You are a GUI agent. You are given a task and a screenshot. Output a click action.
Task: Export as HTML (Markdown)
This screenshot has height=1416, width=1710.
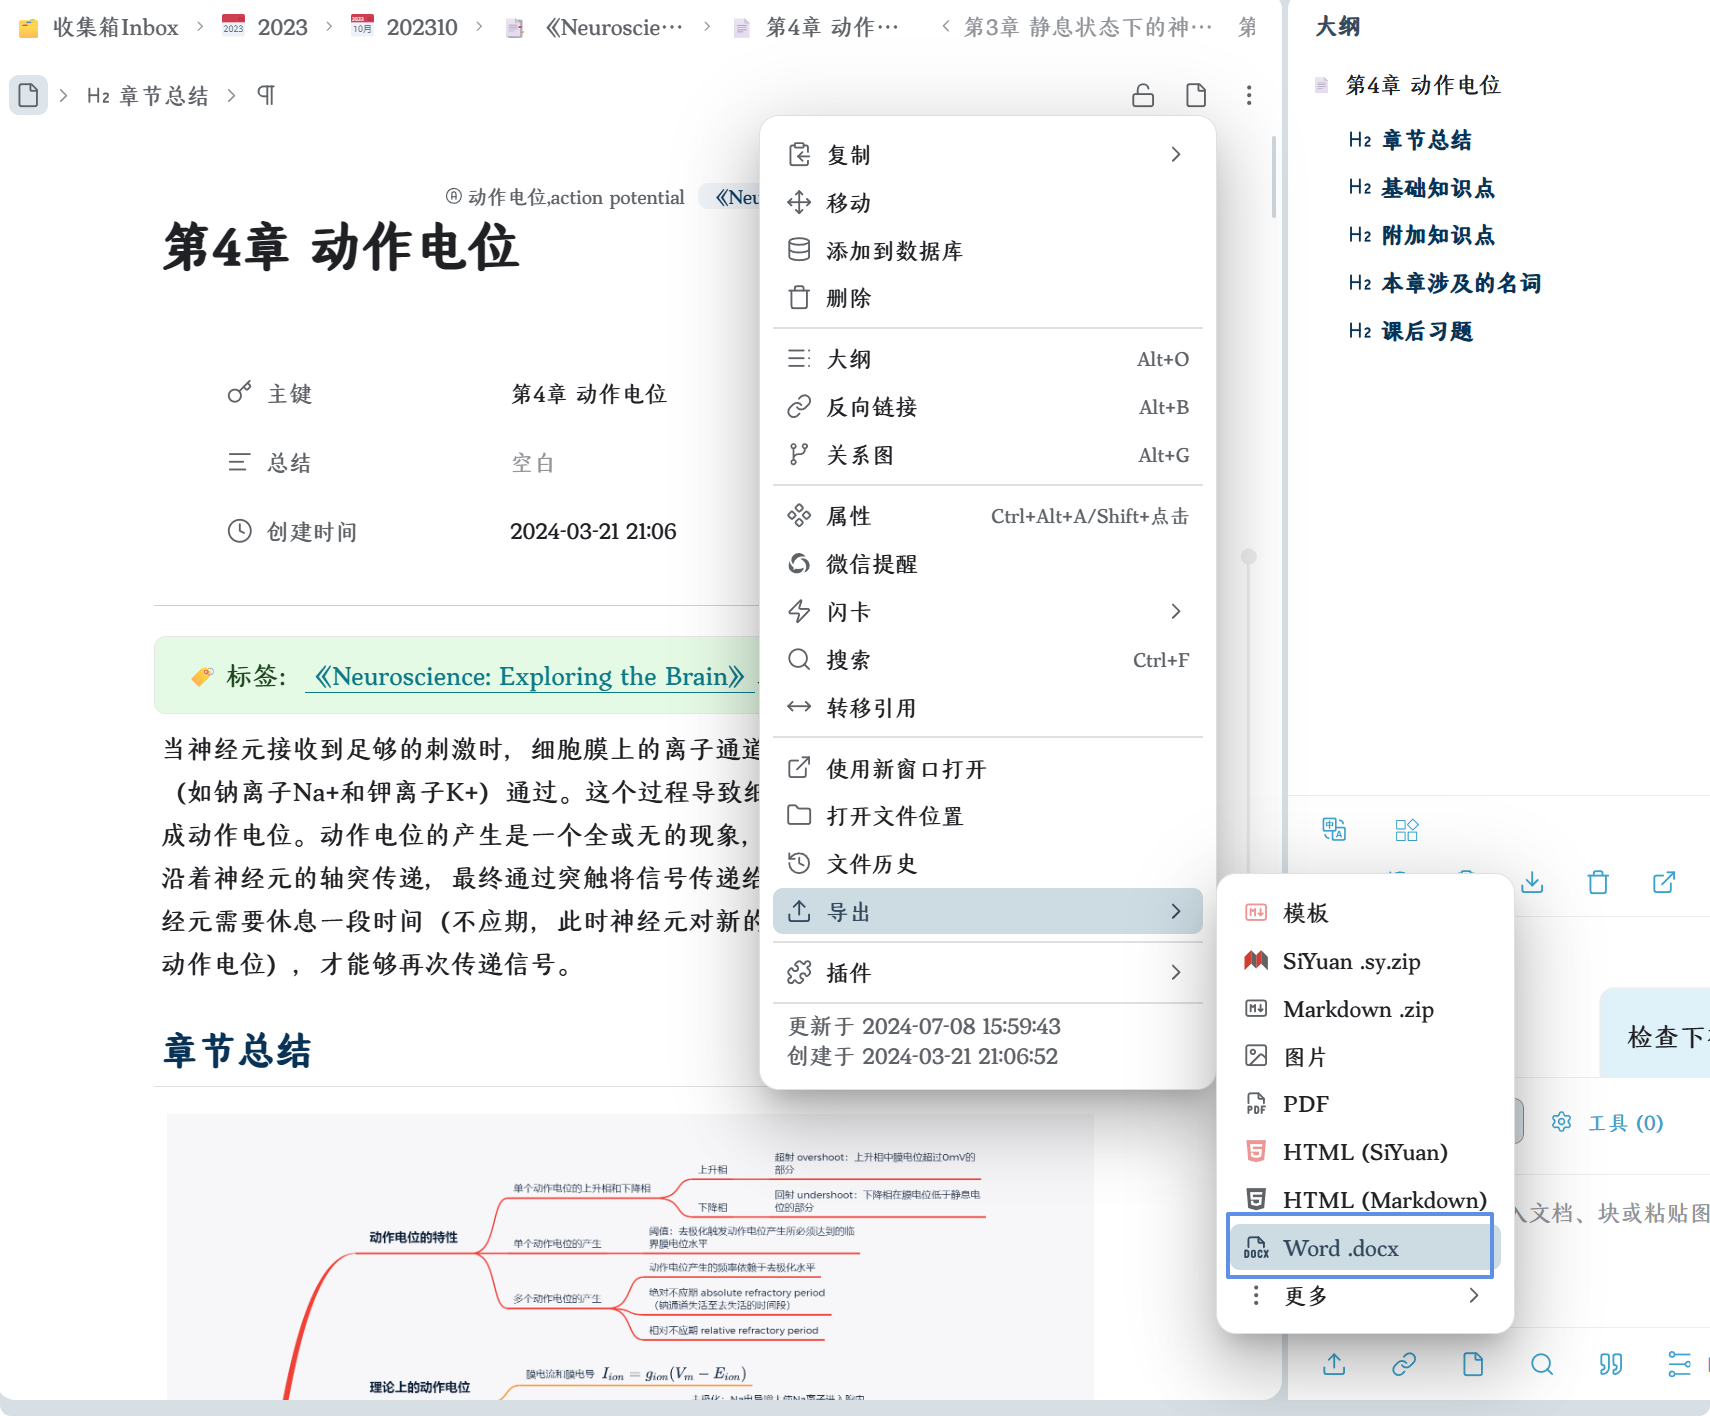click(x=1365, y=1200)
